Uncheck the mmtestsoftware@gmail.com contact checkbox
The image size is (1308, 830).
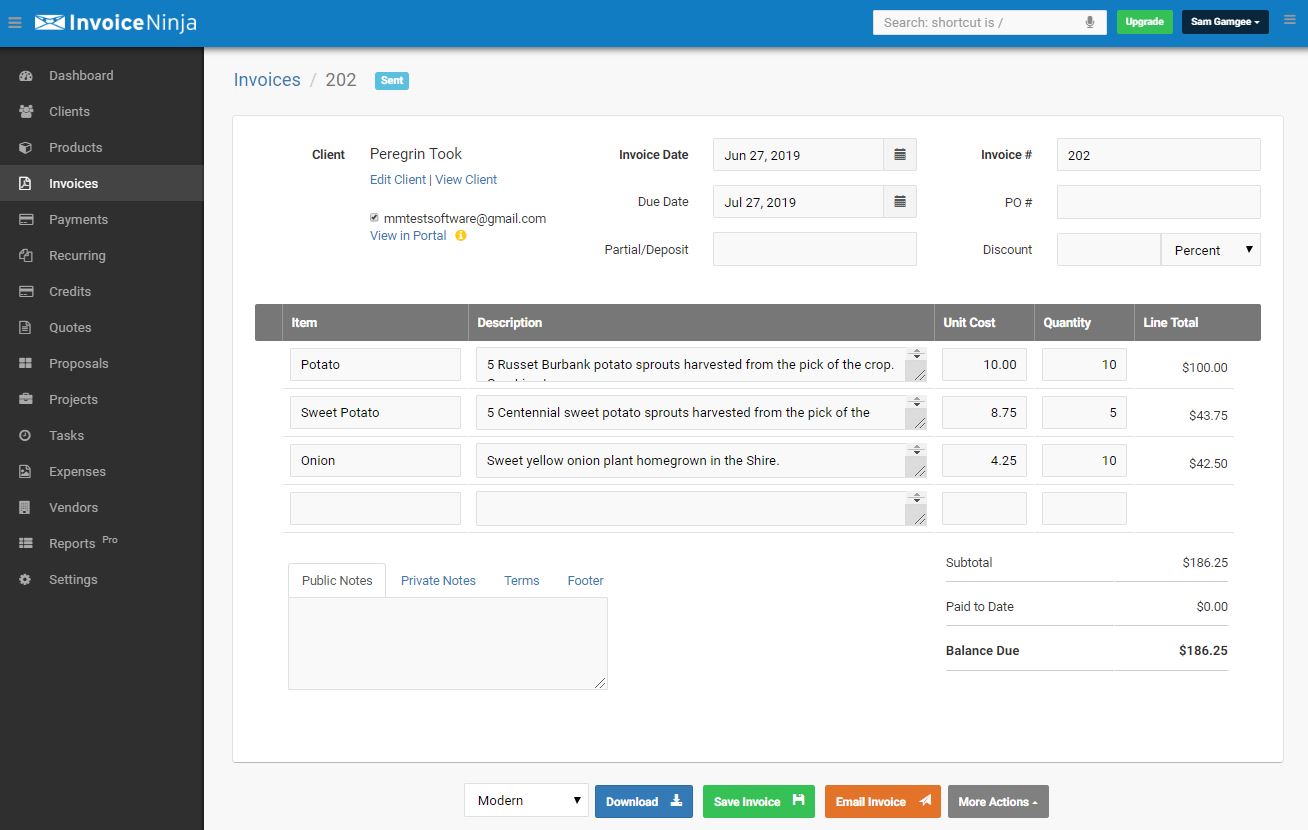point(375,218)
